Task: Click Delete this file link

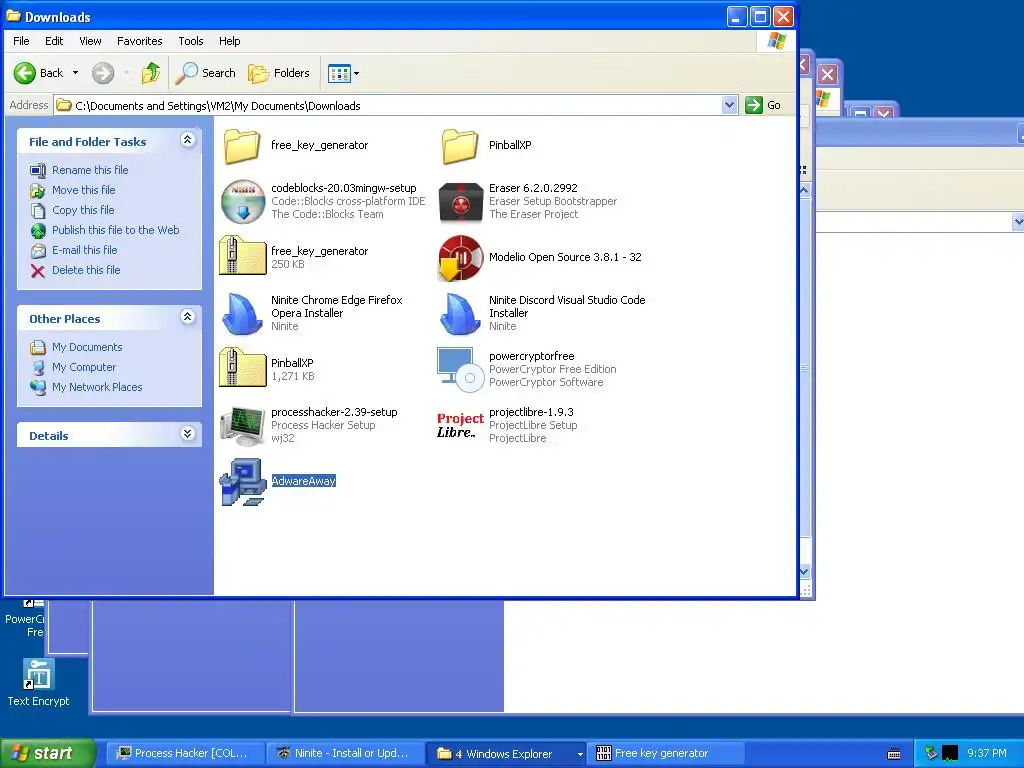Action: 86,270
